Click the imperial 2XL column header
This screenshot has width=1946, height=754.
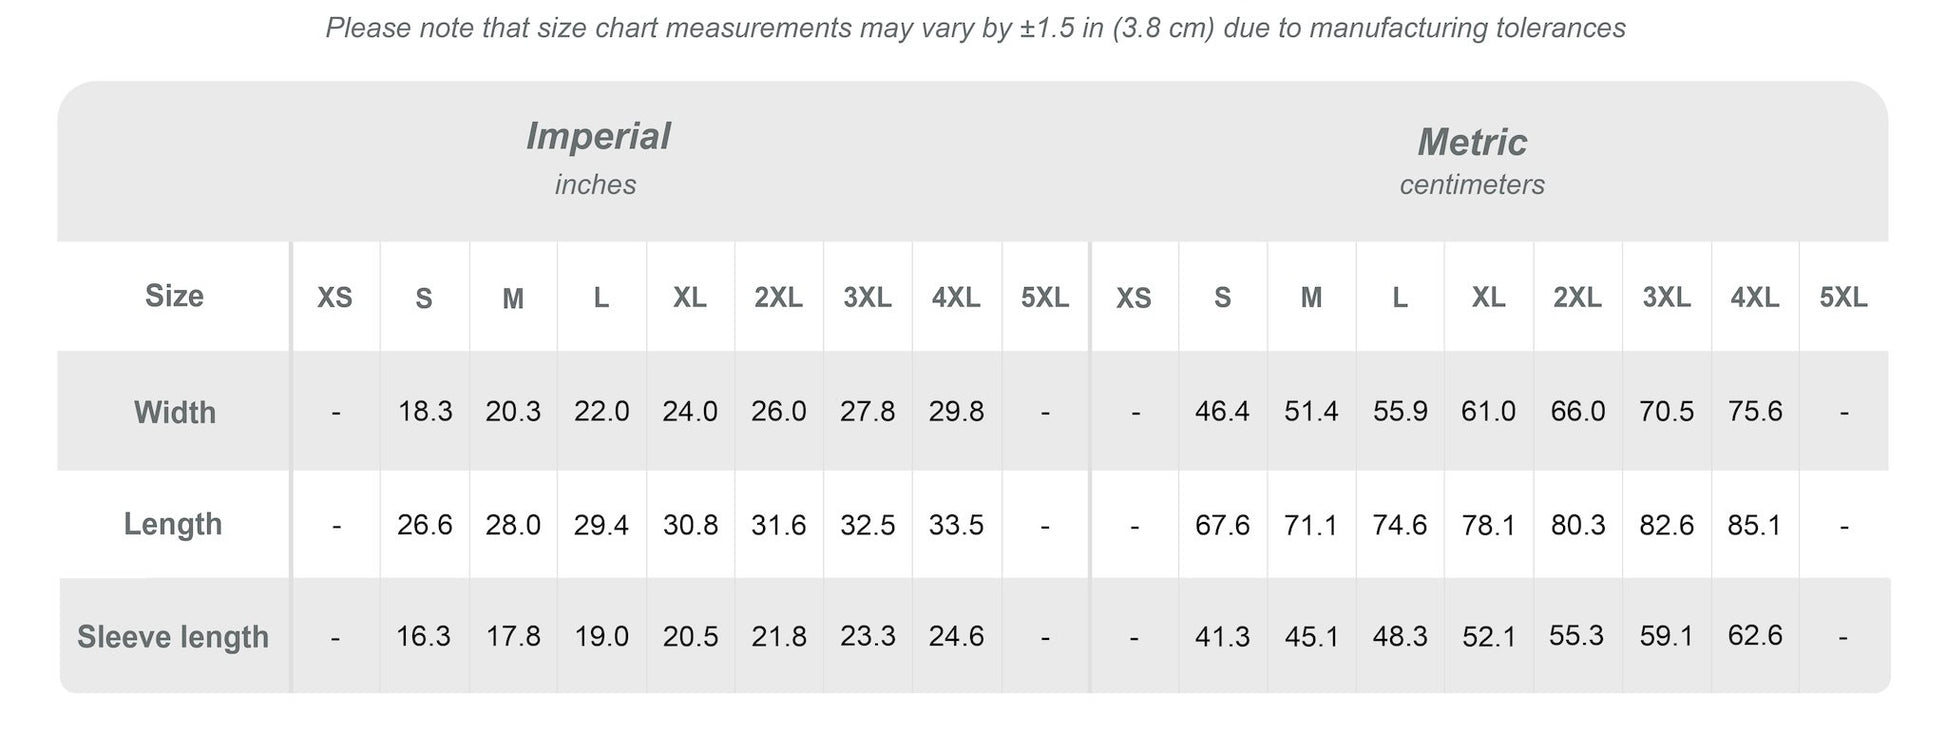778,298
